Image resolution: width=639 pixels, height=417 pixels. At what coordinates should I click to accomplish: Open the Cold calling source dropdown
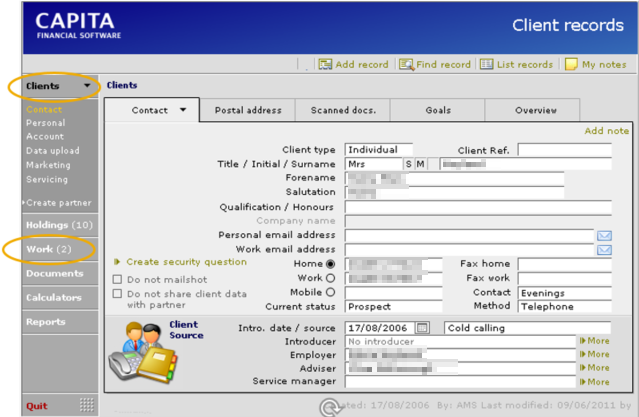(x=527, y=328)
